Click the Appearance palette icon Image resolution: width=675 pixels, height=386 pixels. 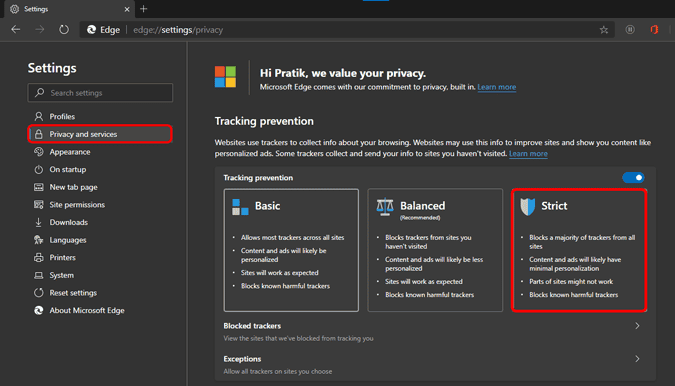pyautogui.click(x=39, y=151)
